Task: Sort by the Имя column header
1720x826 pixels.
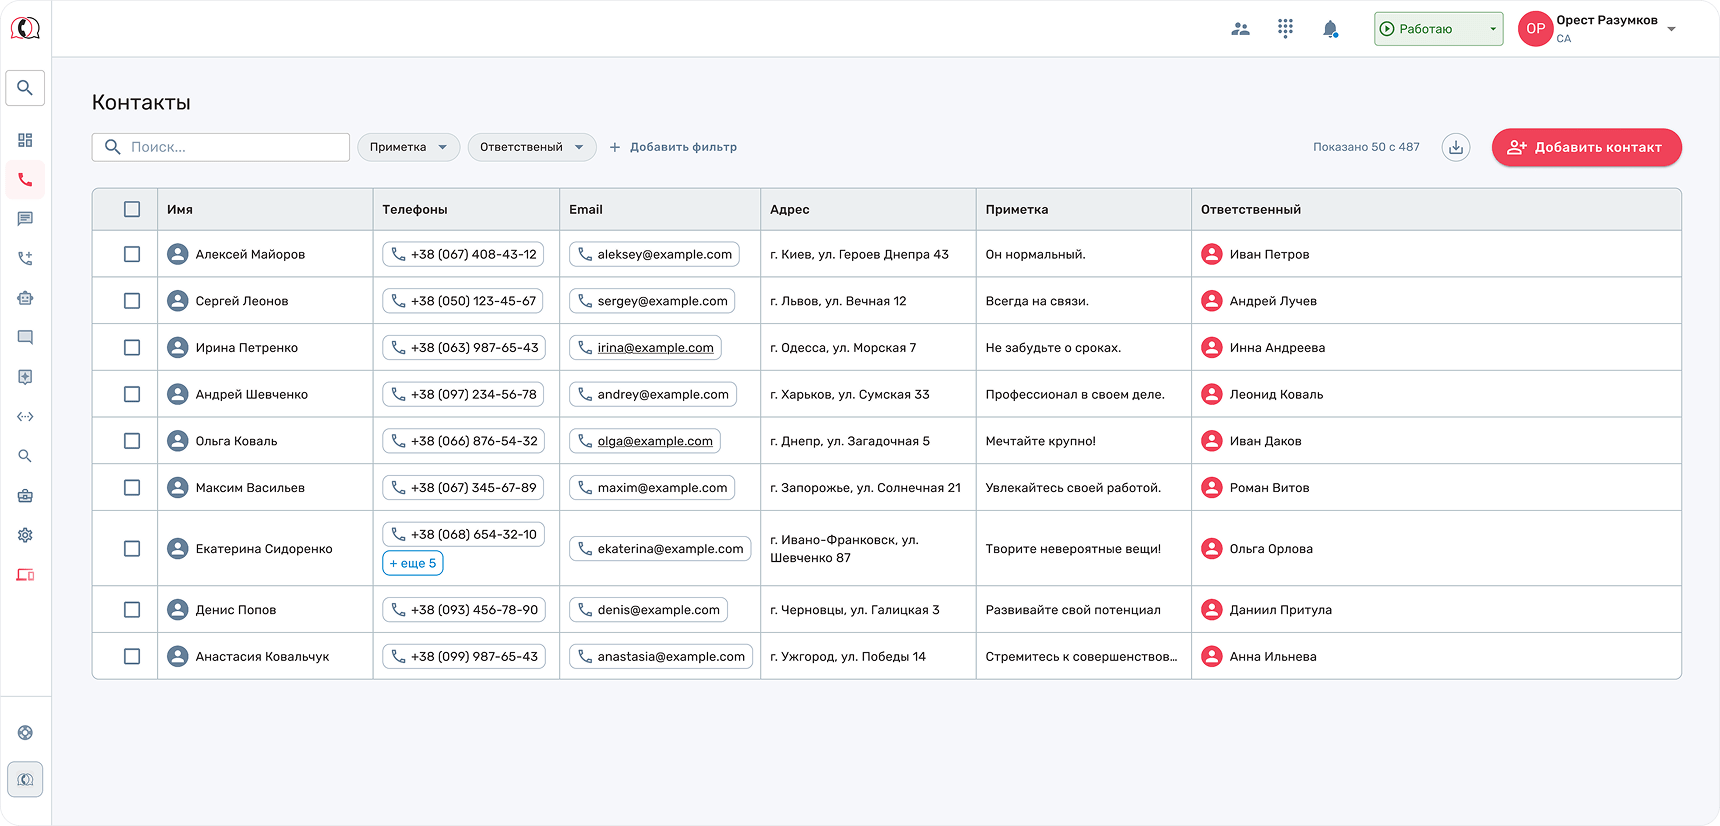Action: [180, 209]
